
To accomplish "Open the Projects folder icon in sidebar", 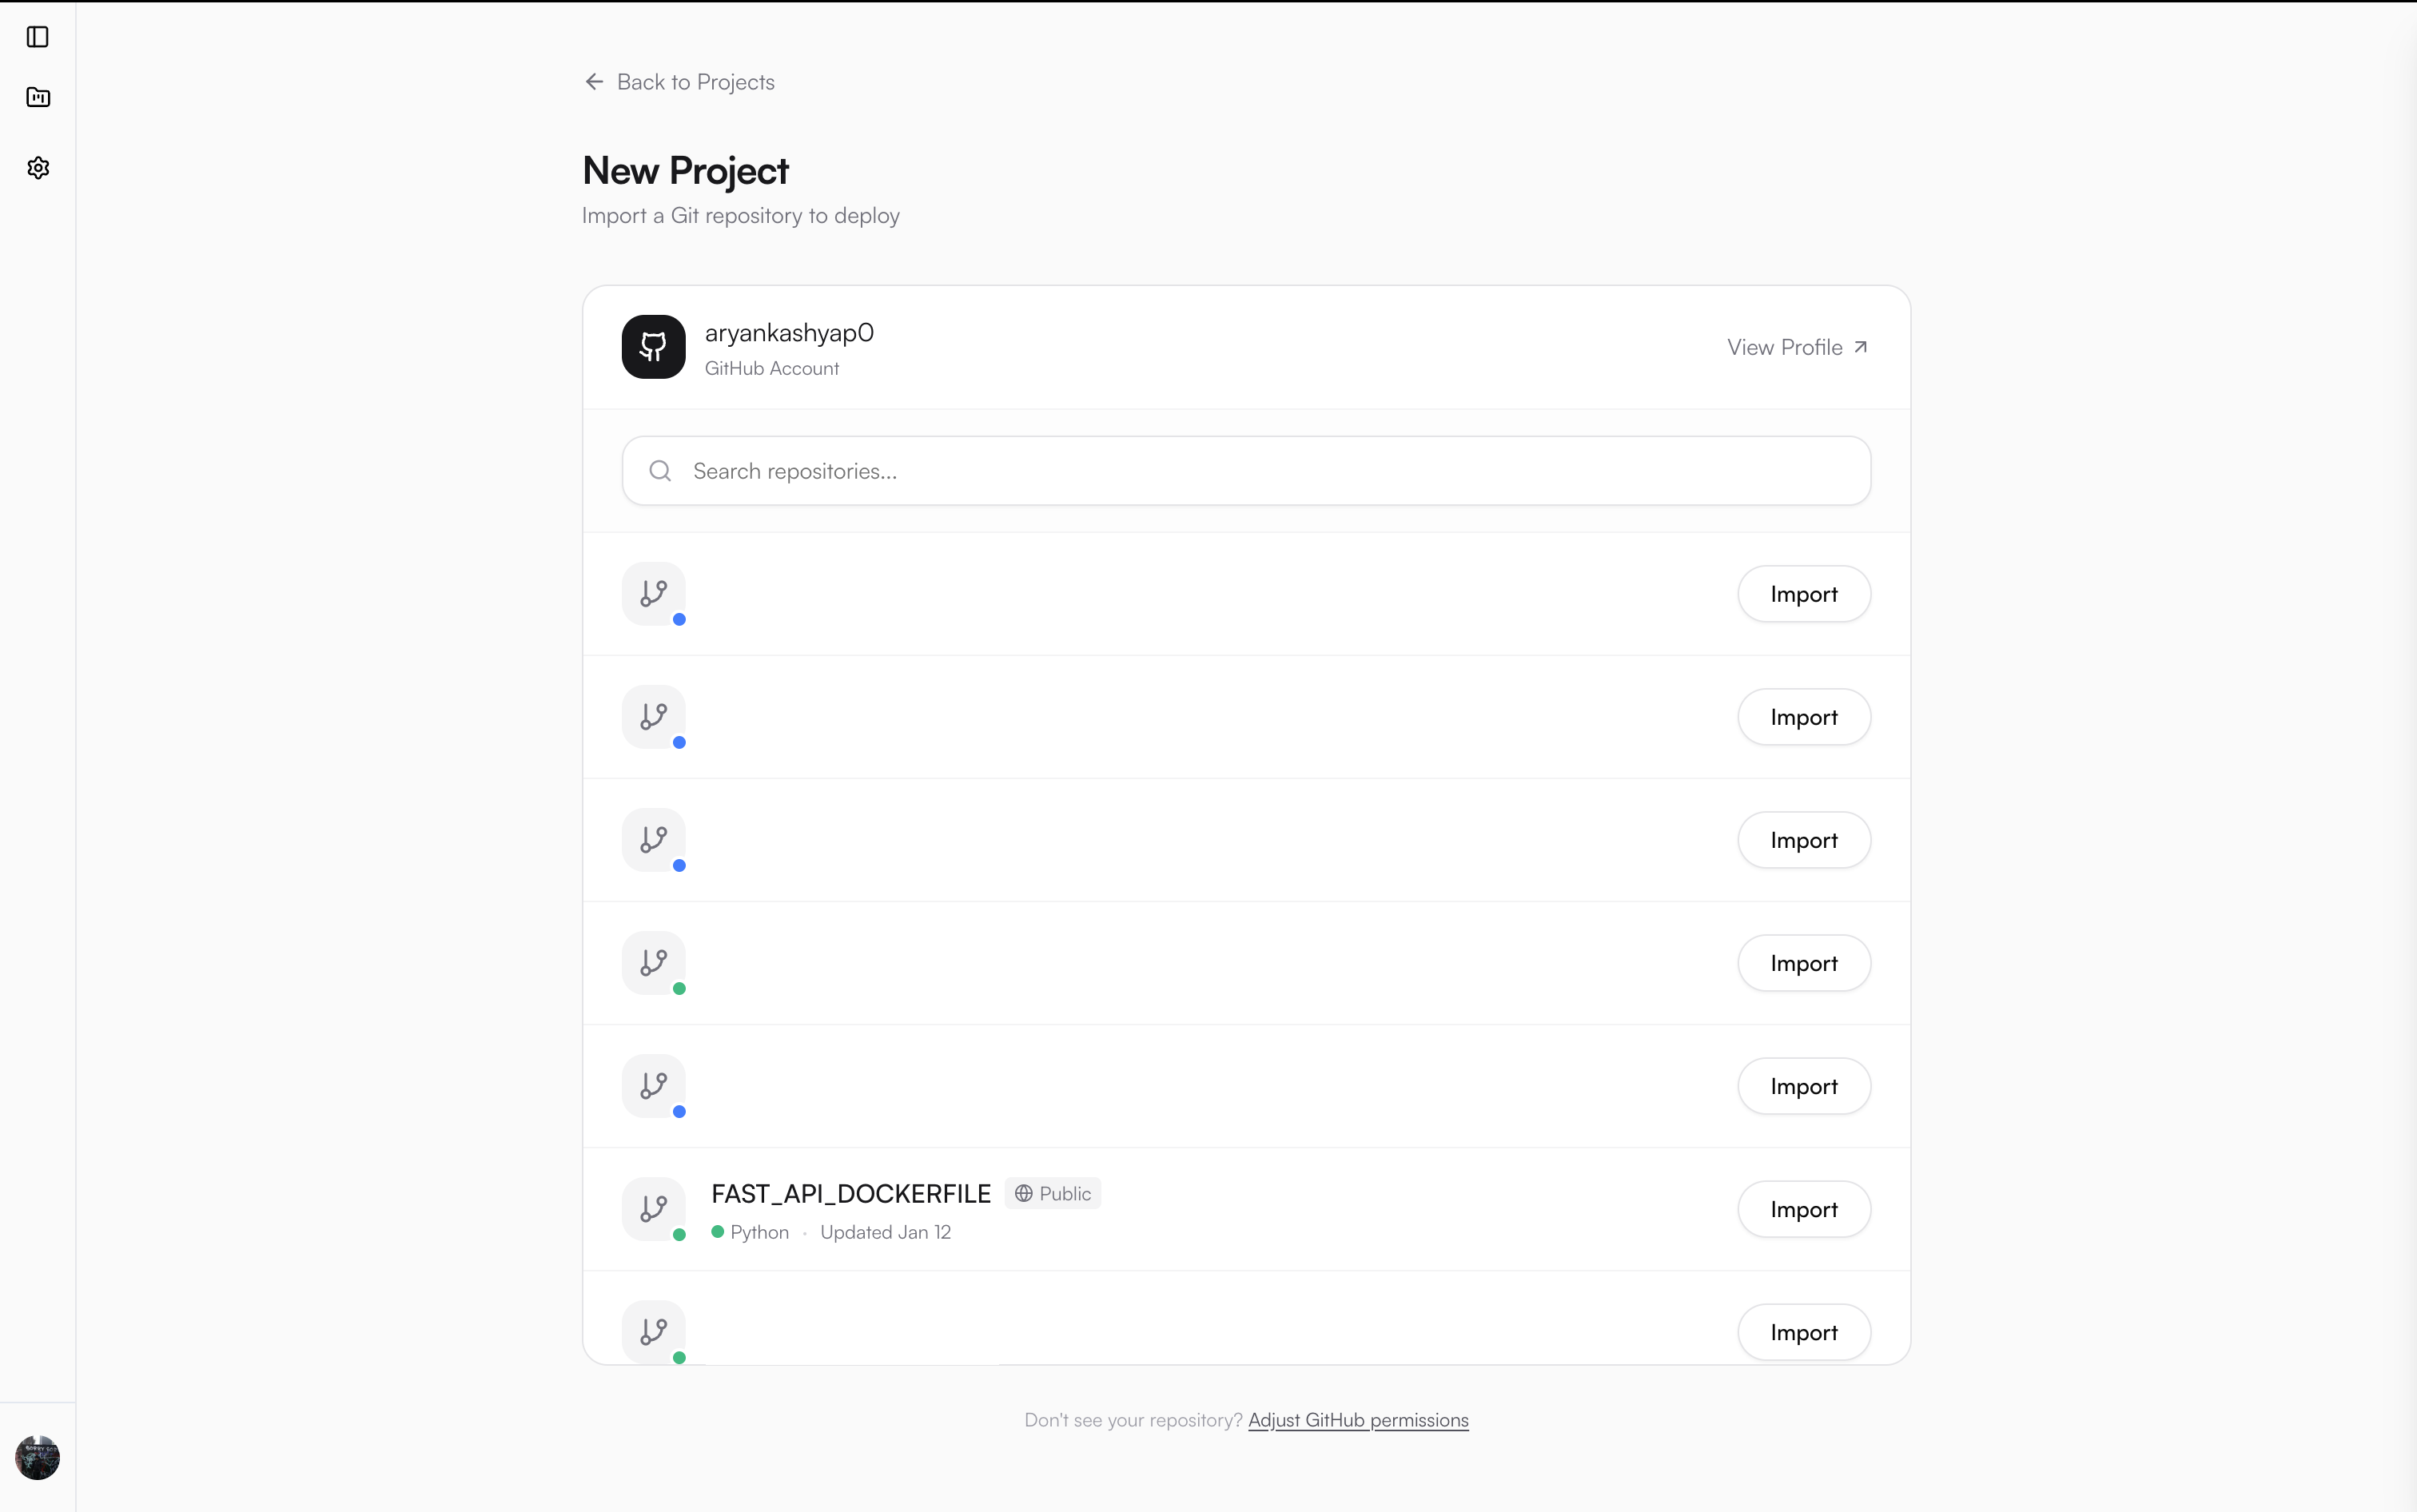I will (x=38, y=97).
